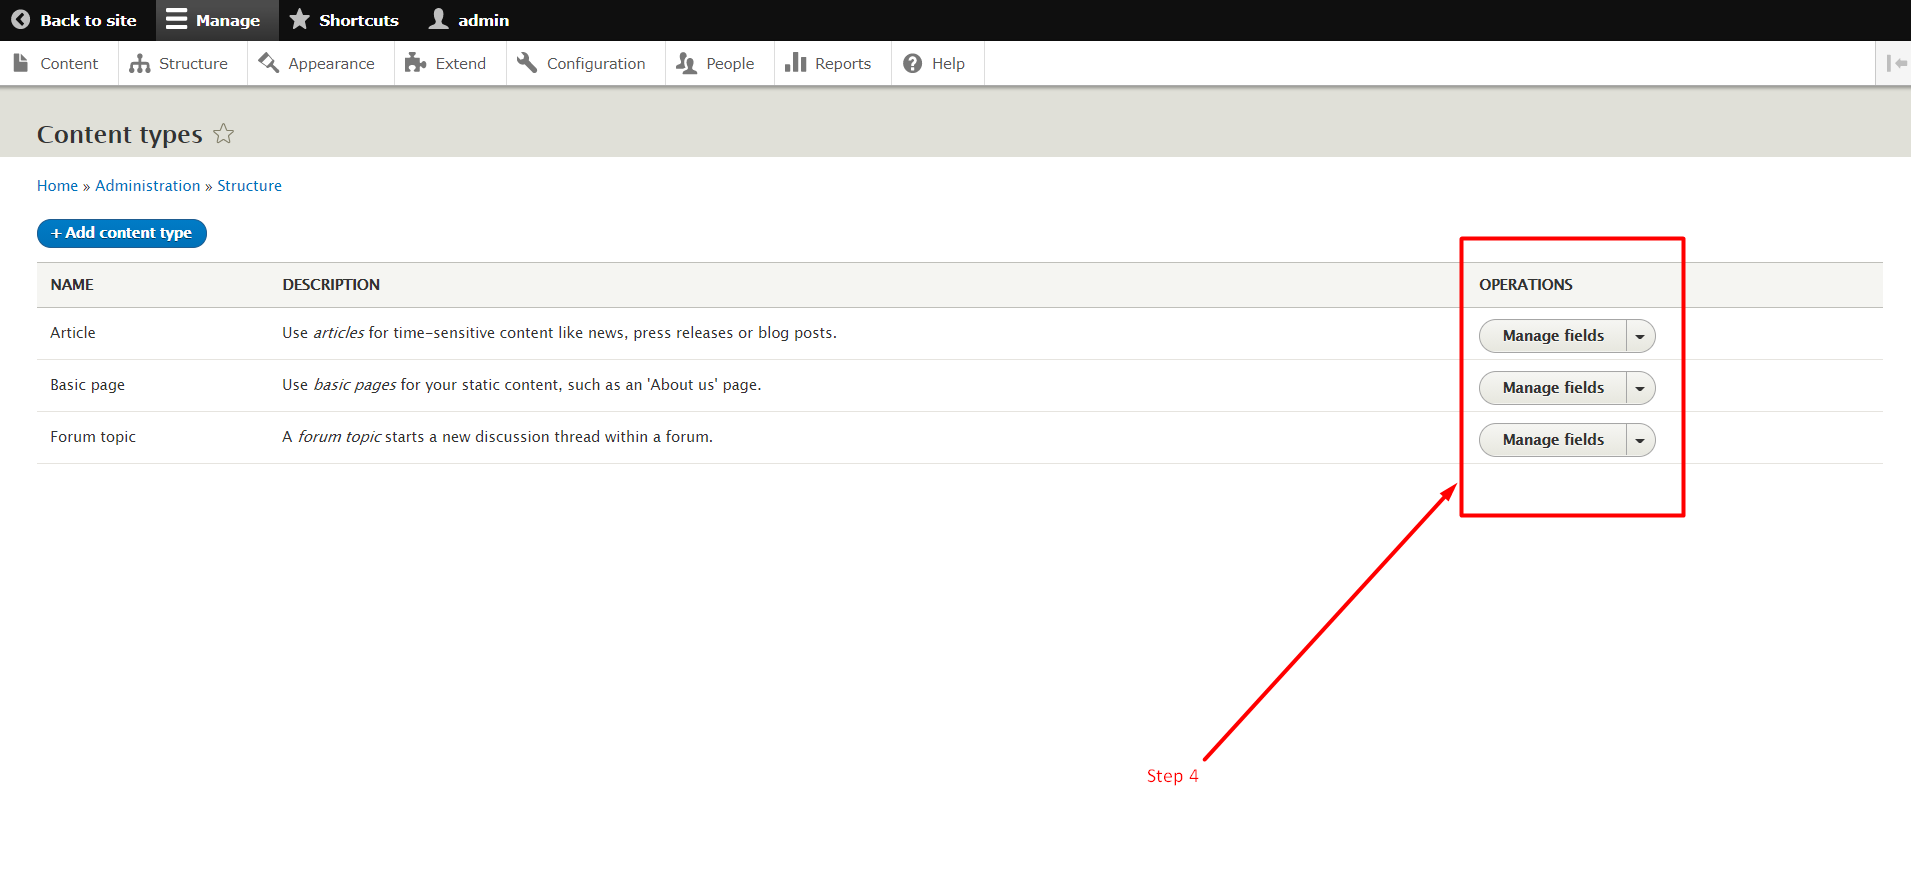1911x883 pixels.
Task: Click the Back to site arrow icon
Action: tap(20, 20)
